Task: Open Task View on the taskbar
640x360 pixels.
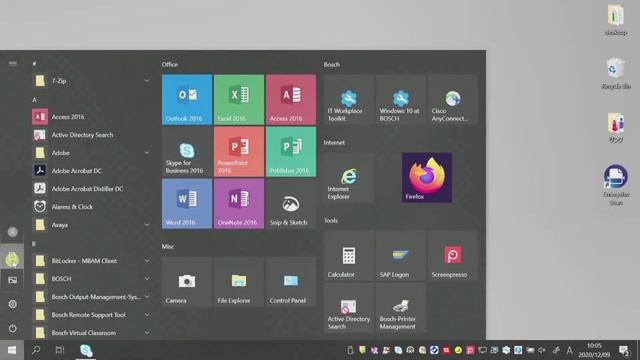Action: [60, 350]
